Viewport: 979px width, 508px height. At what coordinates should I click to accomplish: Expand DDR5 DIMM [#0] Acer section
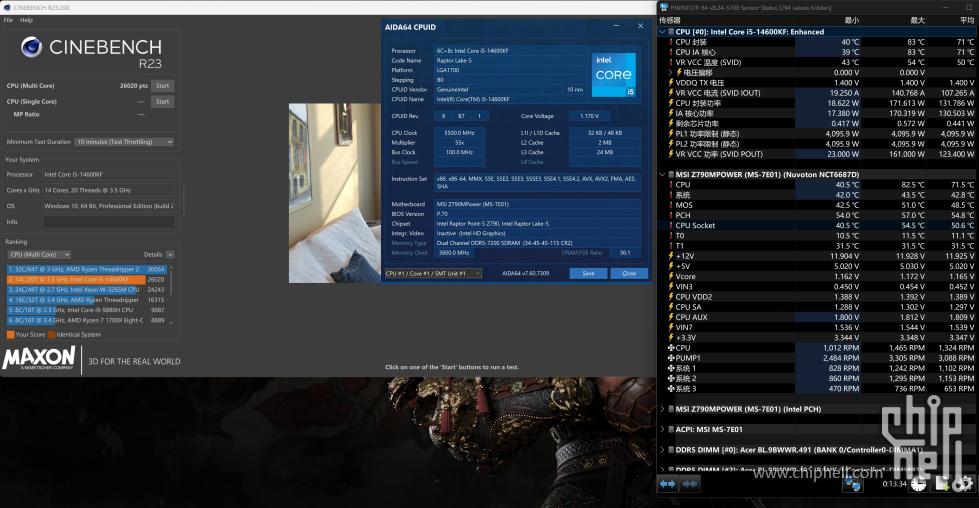click(662, 450)
